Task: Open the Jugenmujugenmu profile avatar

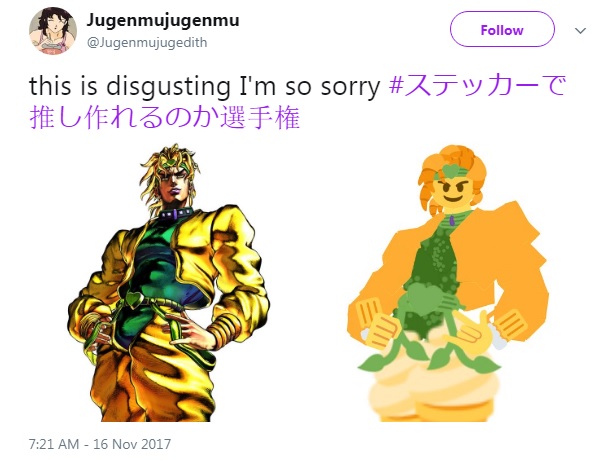Action: [x=53, y=31]
